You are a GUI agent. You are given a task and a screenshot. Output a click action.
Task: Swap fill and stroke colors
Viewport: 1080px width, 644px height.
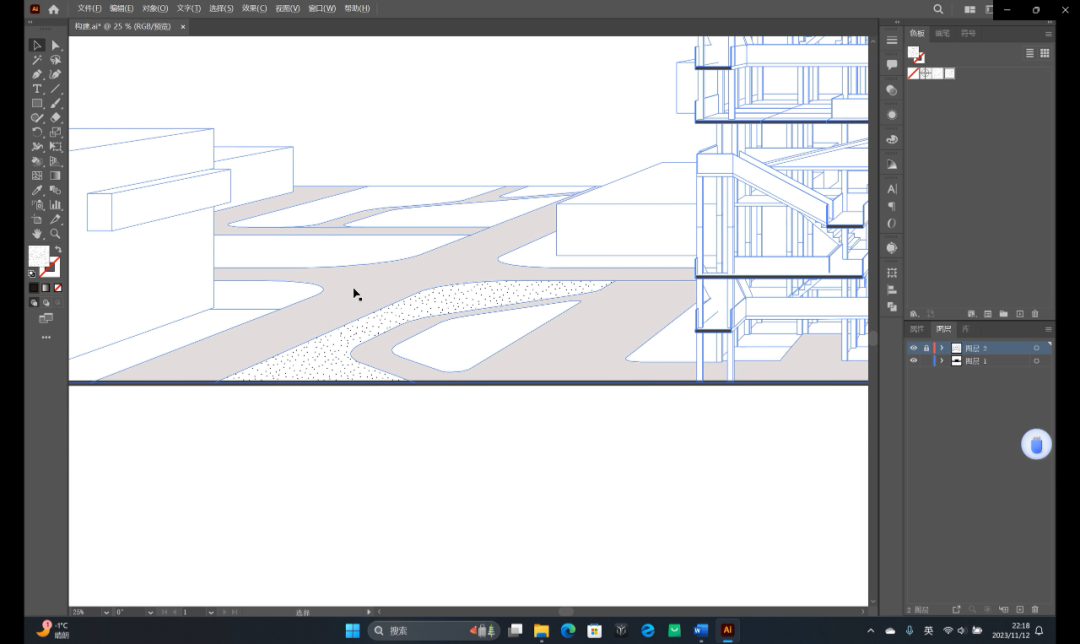click(x=58, y=250)
